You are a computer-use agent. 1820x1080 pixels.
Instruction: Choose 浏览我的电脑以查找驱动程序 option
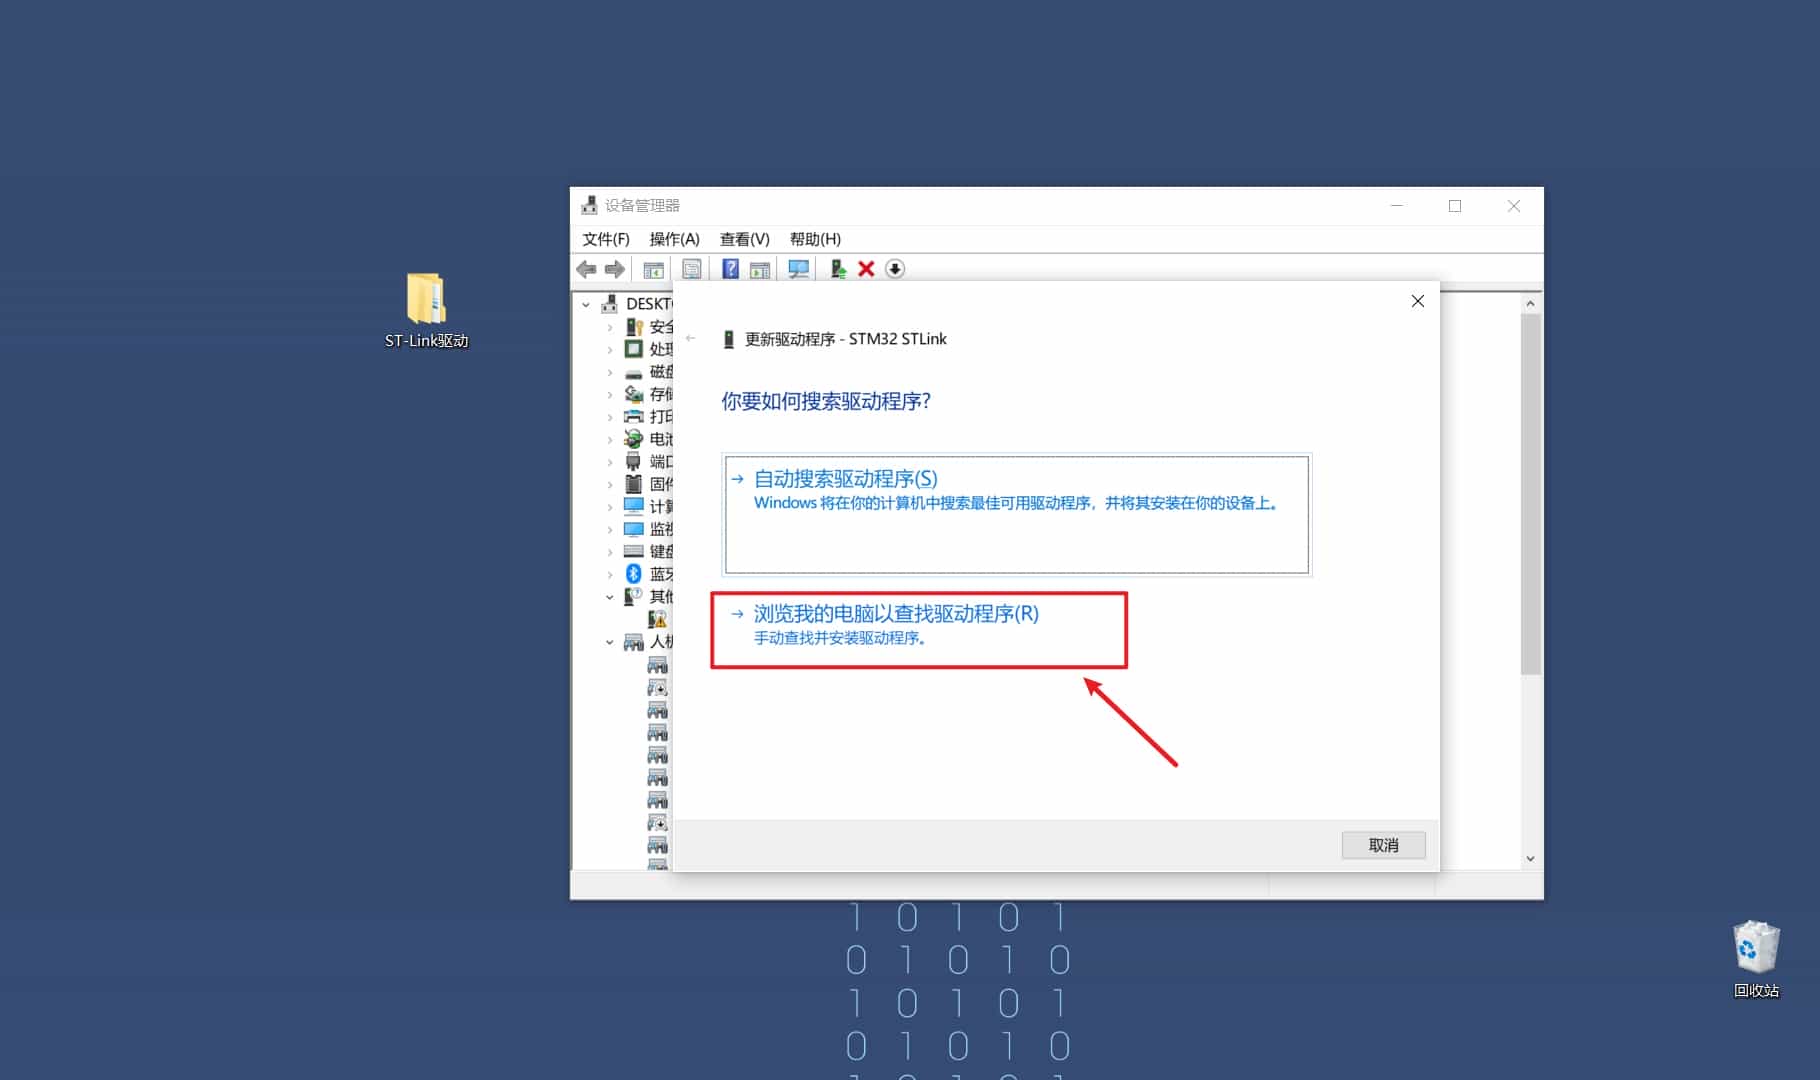tap(895, 615)
